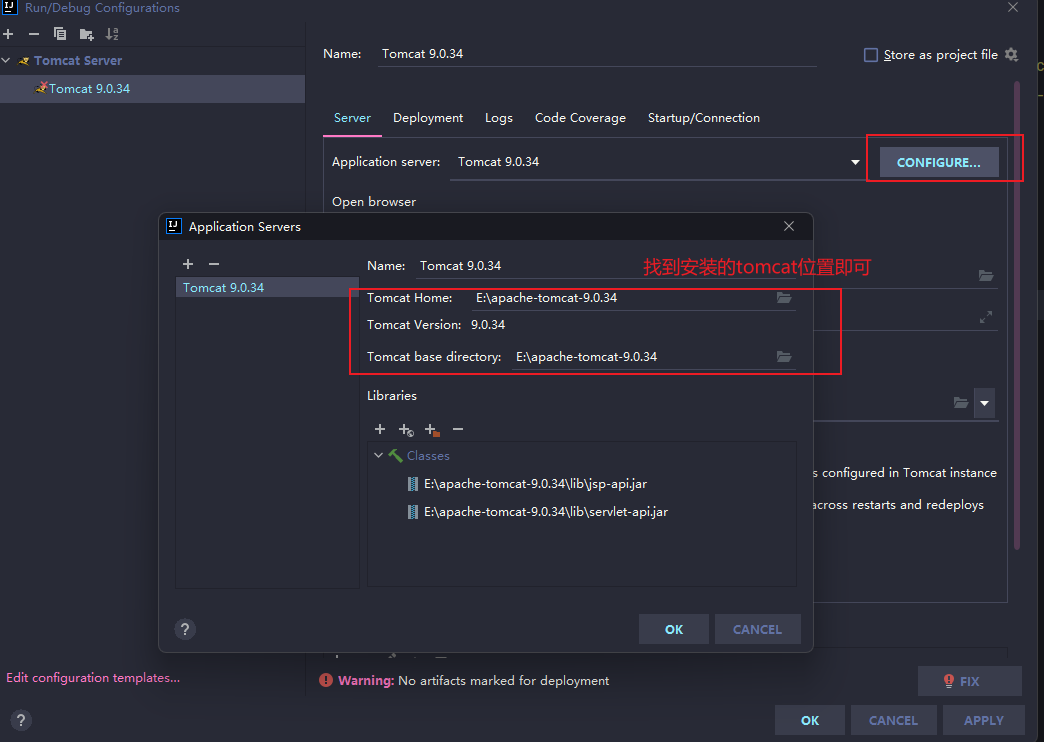
Task: Open Store as project file settings gear
Action: click(x=1011, y=55)
